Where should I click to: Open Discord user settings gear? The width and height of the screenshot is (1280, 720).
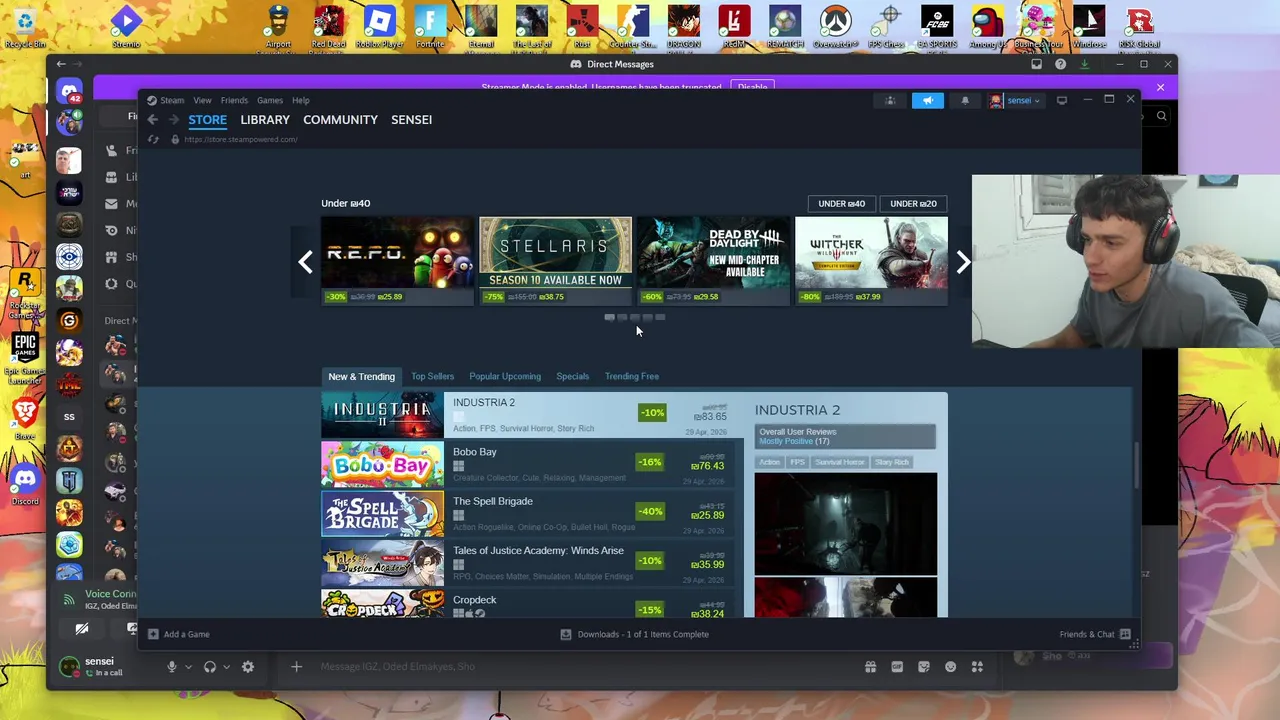tap(248, 667)
